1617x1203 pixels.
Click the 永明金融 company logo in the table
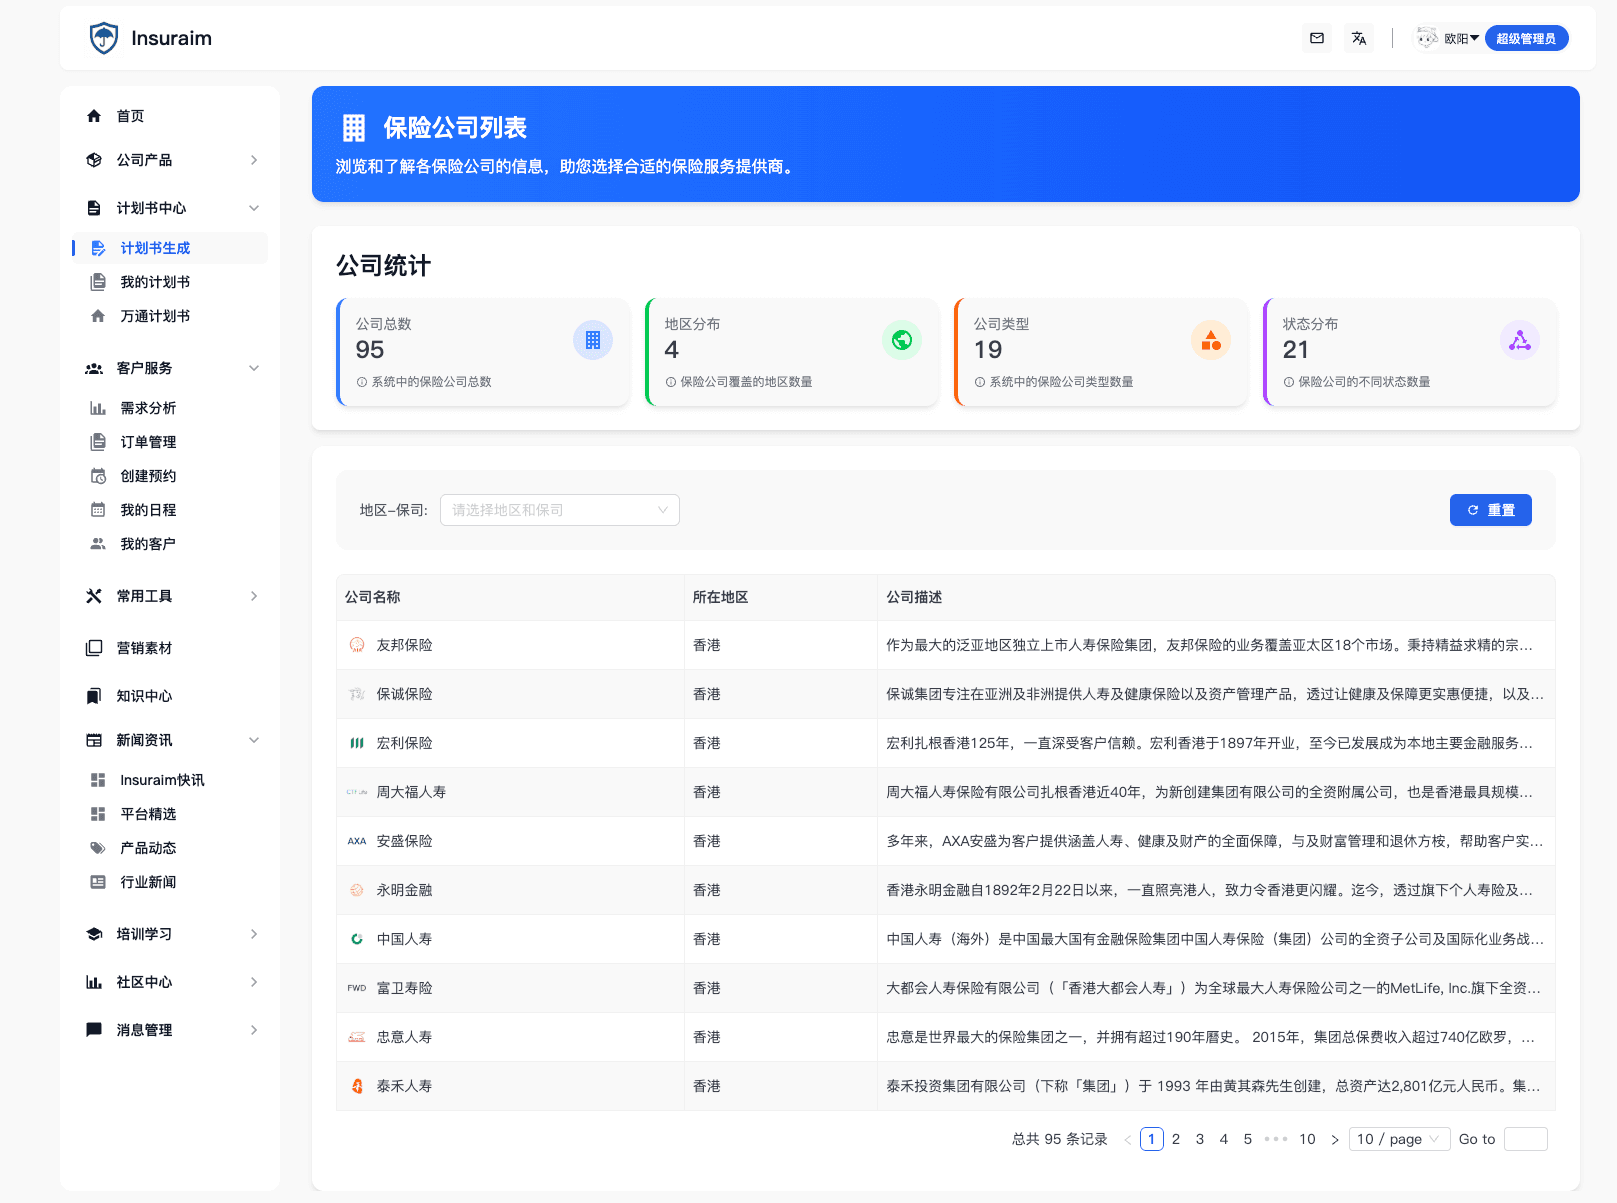[356, 889]
